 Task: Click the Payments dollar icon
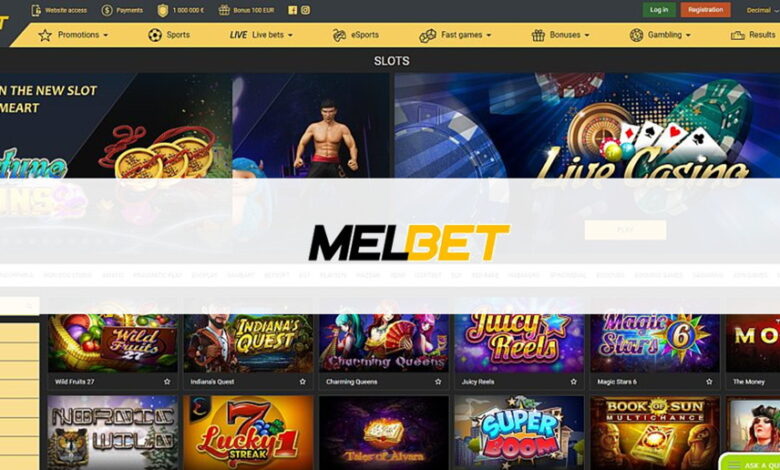pyautogui.click(x=106, y=10)
